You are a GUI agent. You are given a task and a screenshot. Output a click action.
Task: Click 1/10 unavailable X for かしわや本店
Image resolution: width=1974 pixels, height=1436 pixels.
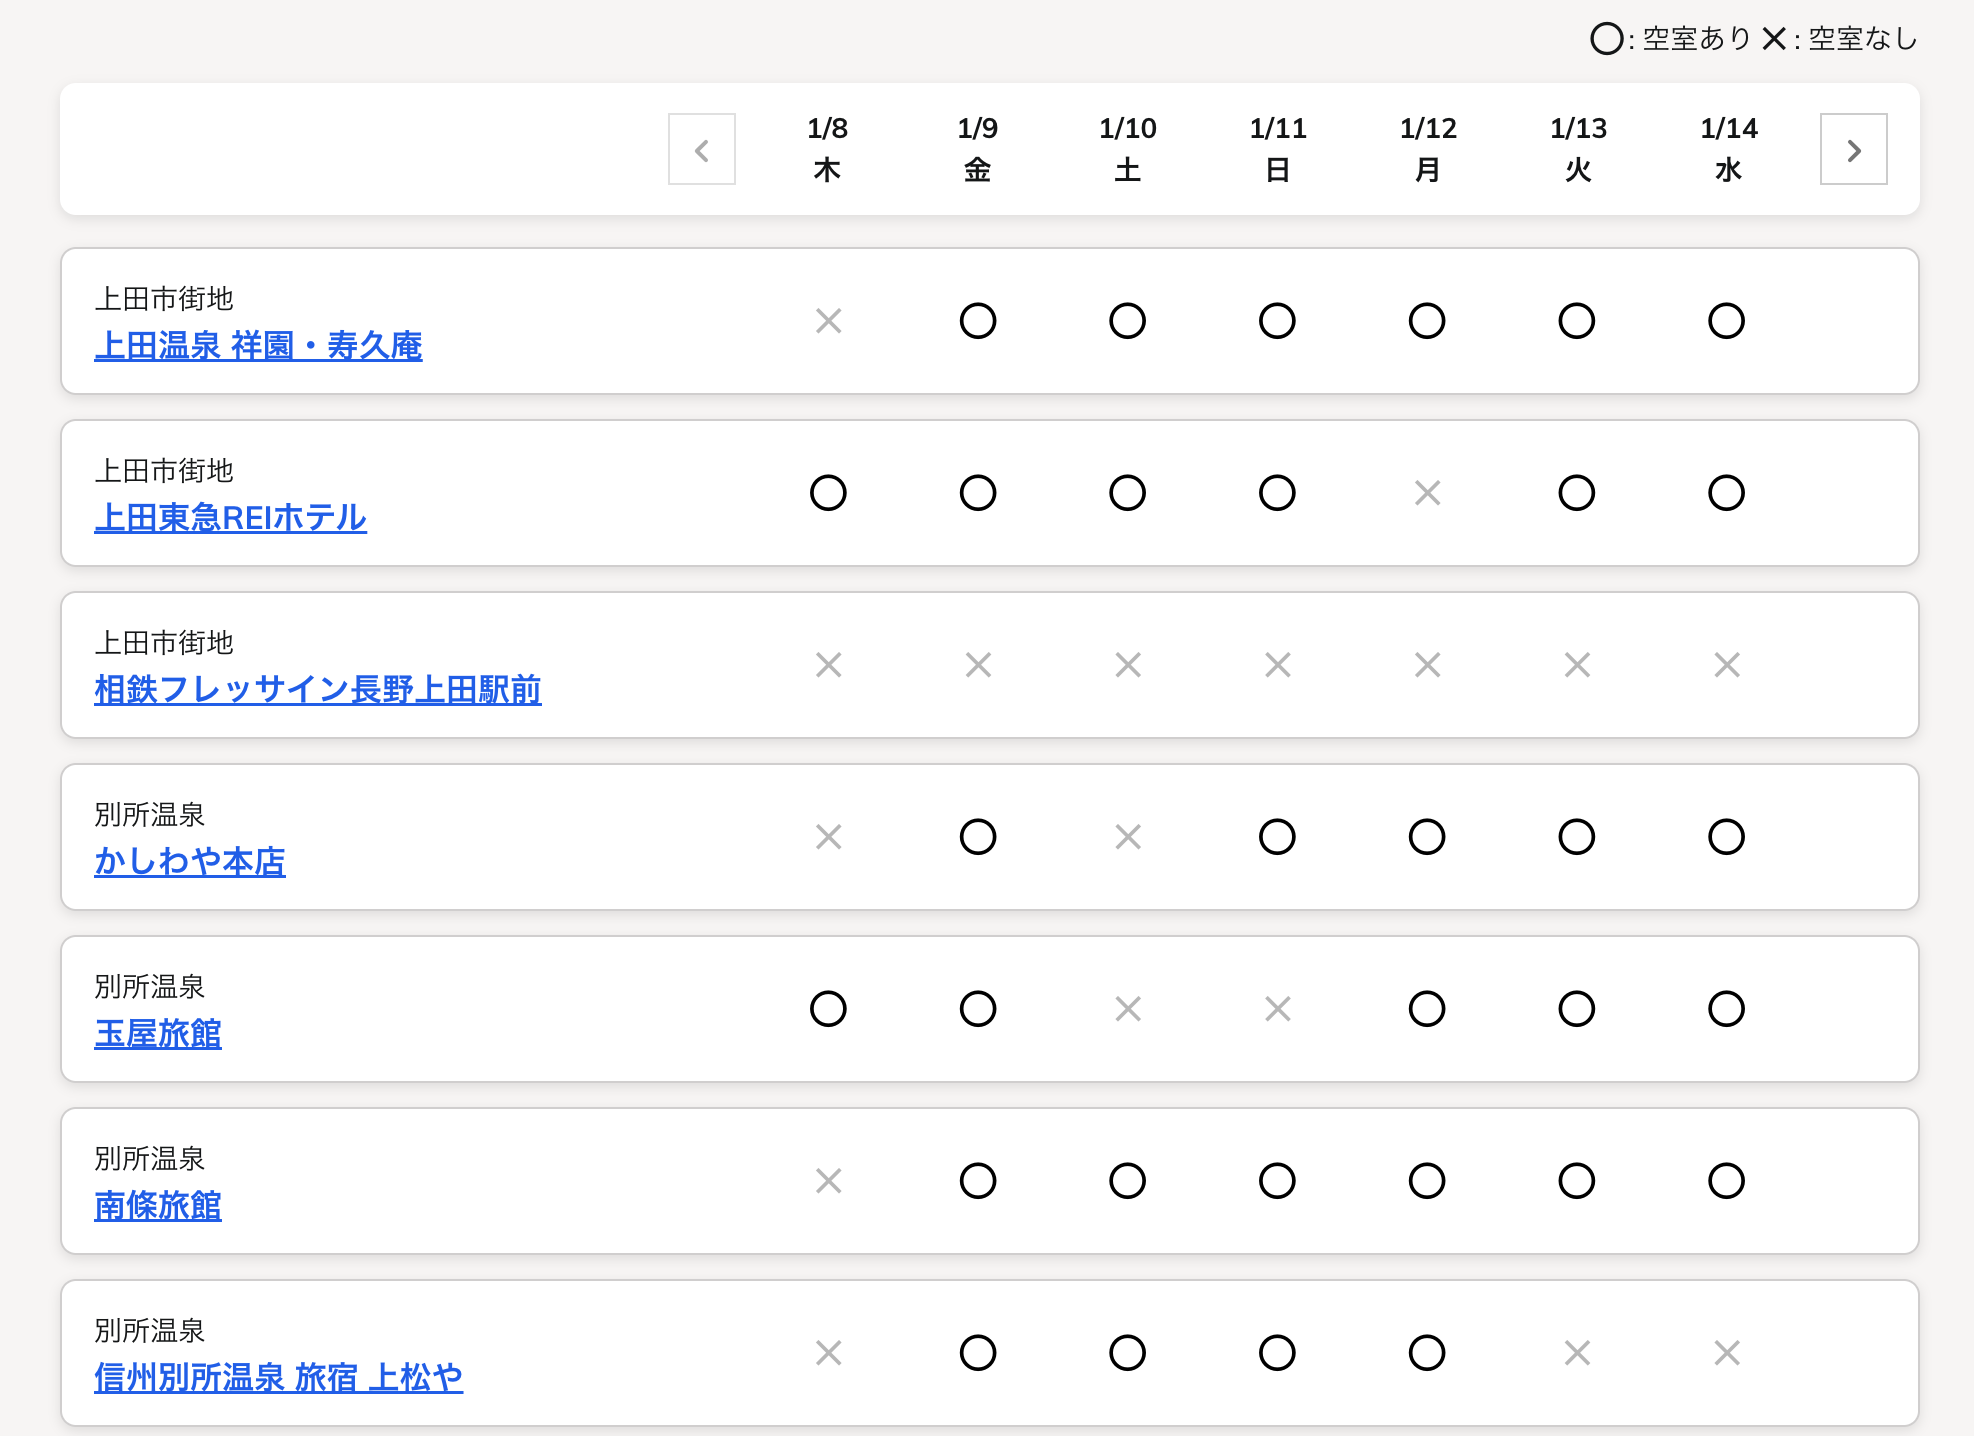(x=1128, y=837)
